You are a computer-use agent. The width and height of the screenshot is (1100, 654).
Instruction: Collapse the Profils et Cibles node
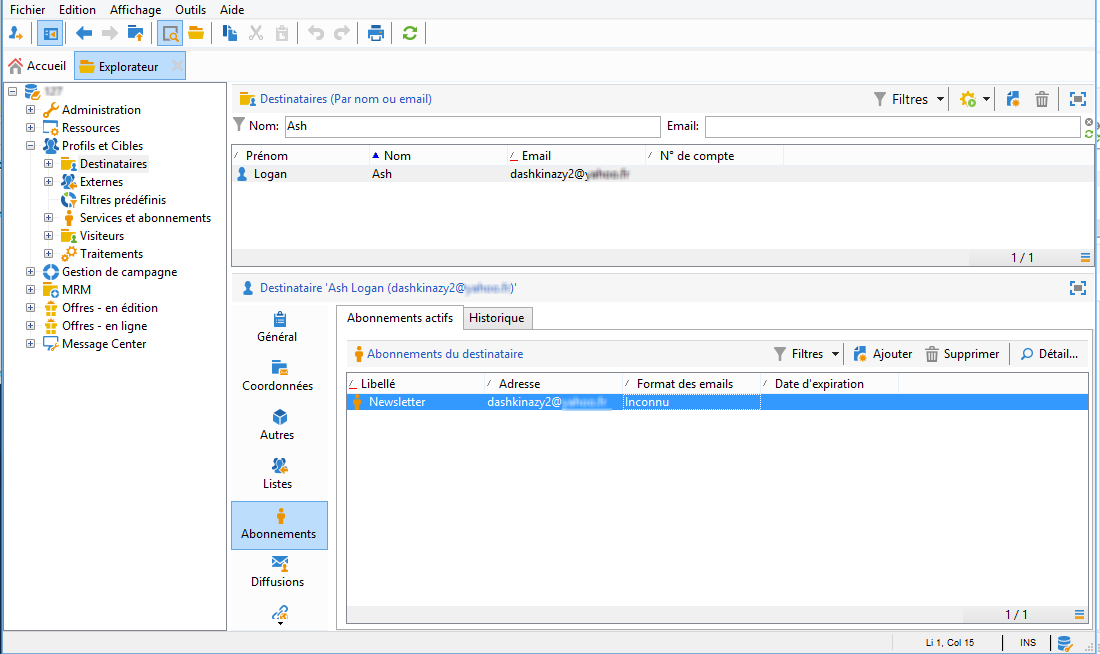point(30,146)
